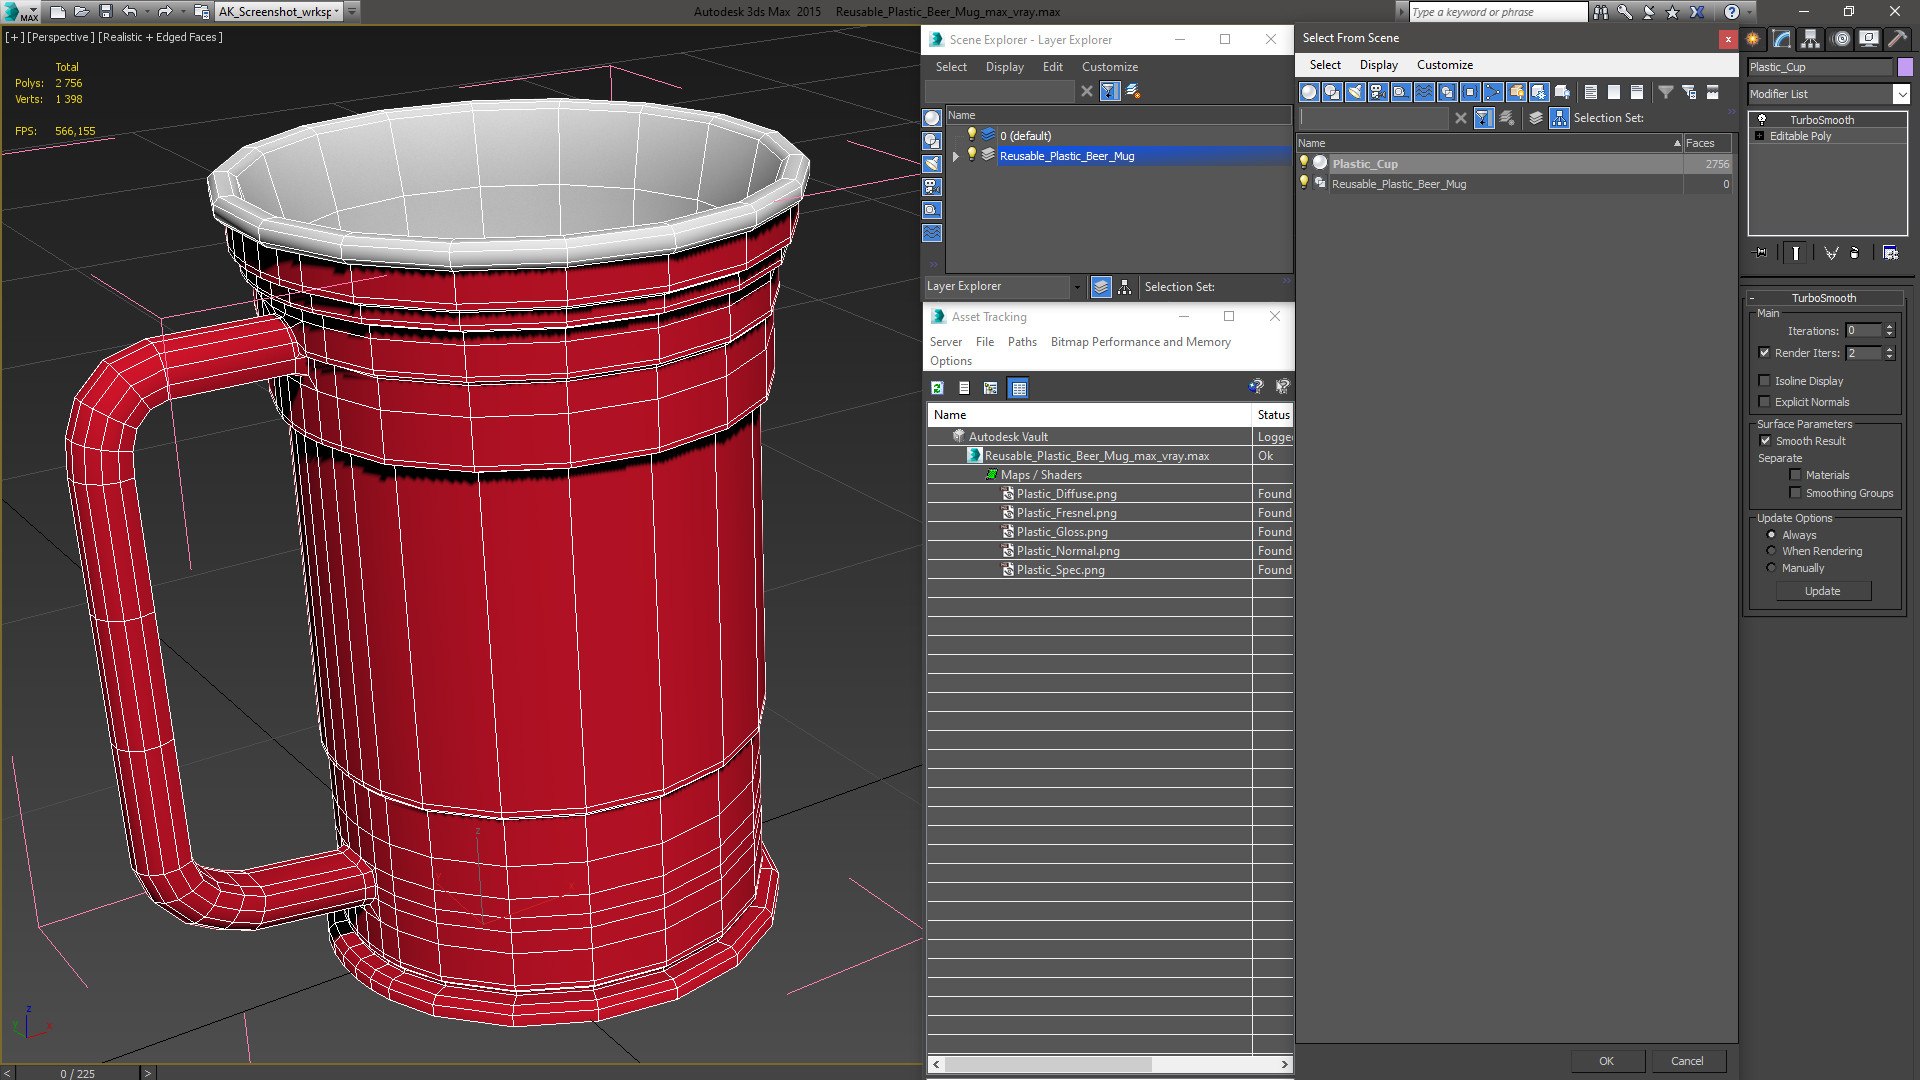Click Make Unique icon in modifier stack
The width and height of the screenshot is (1920, 1080).
[1831, 253]
